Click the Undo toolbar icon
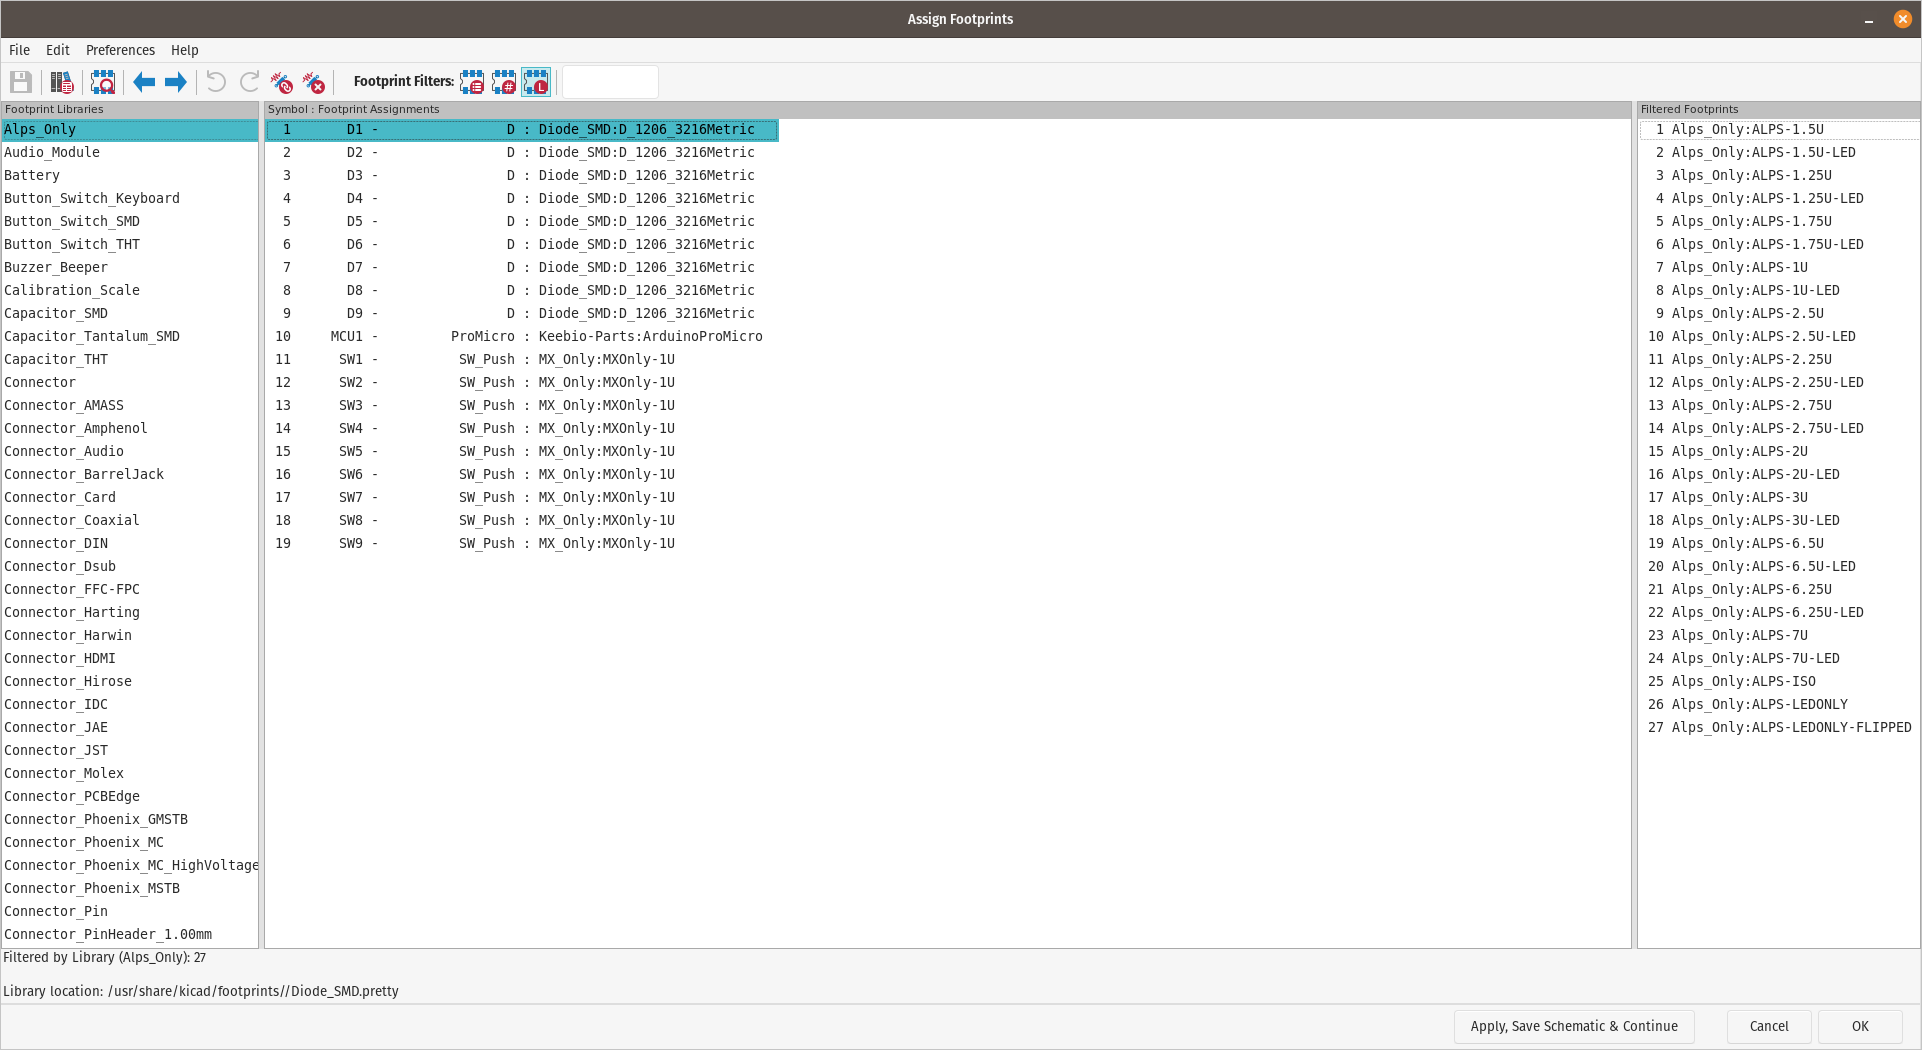The width and height of the screenshot is (1922, 1050). pos(216,82)
